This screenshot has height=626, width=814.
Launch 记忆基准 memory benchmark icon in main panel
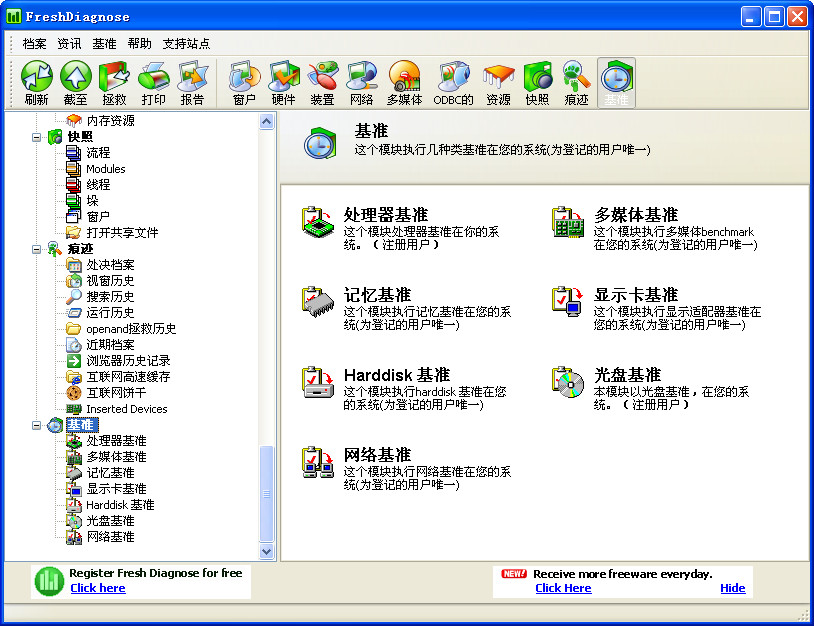(x=318, y=302)
